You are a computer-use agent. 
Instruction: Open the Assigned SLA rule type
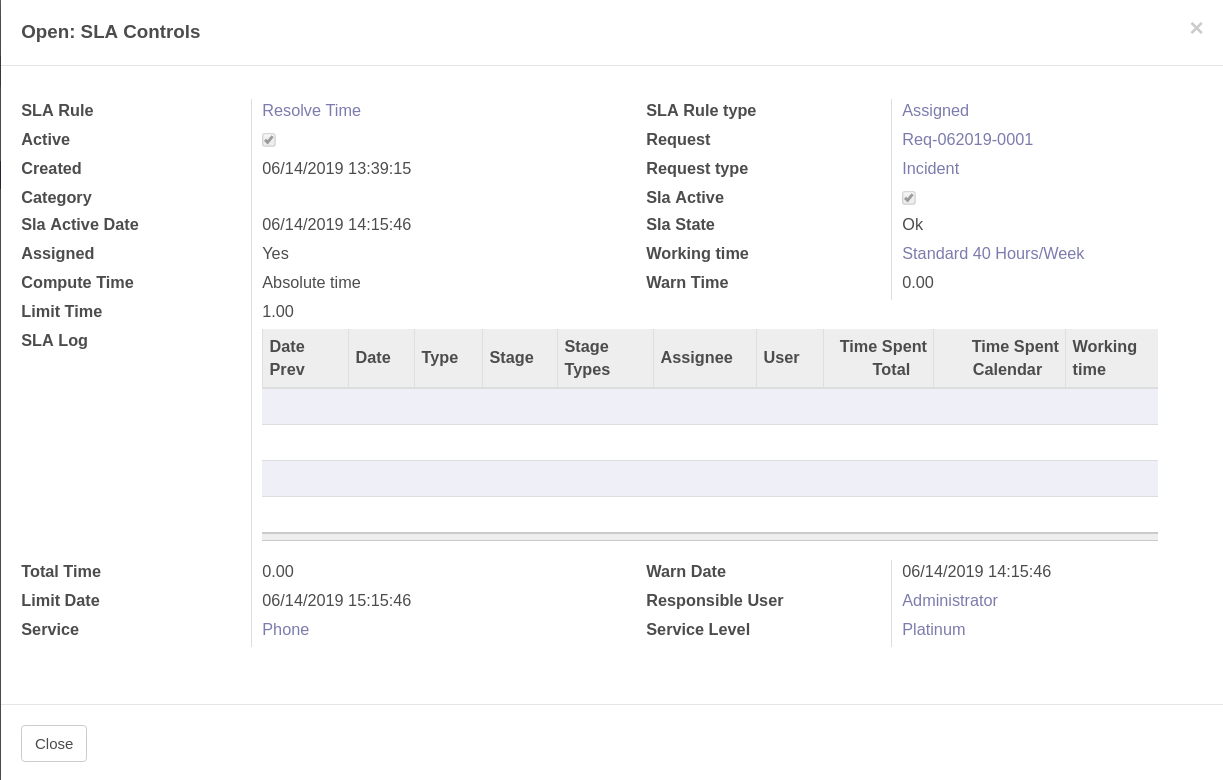[935, 111]
